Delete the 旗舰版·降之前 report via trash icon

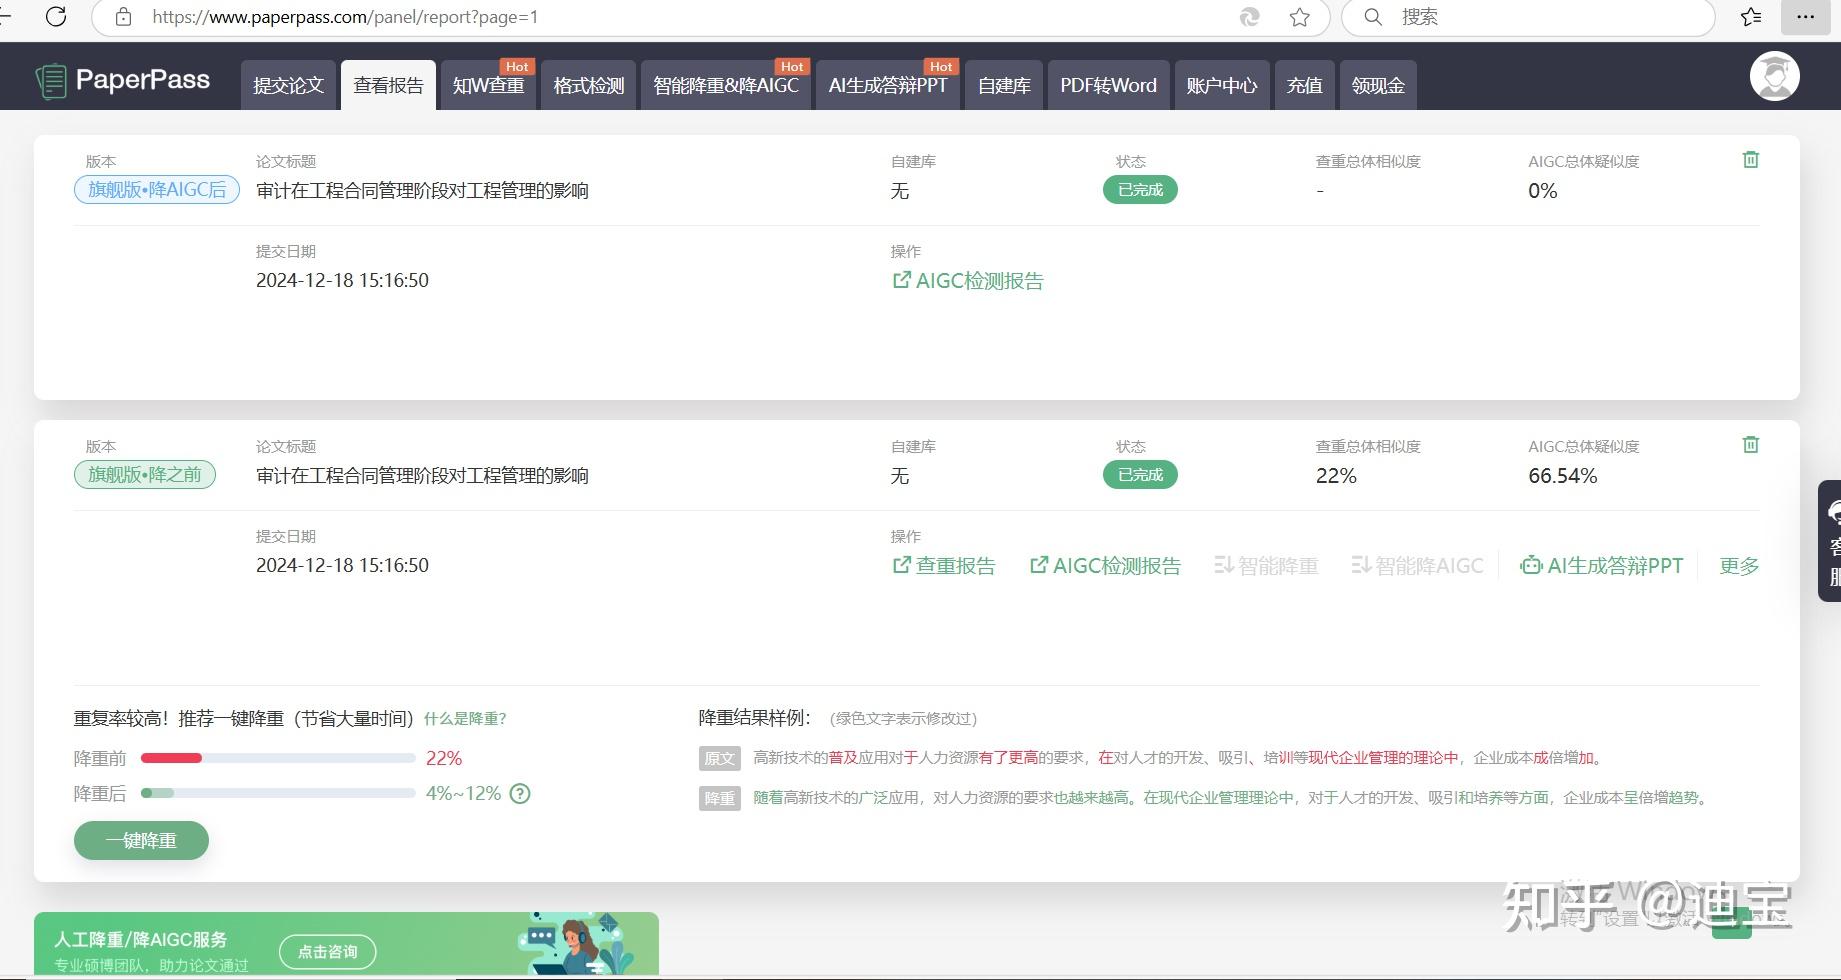point(1750,444)
